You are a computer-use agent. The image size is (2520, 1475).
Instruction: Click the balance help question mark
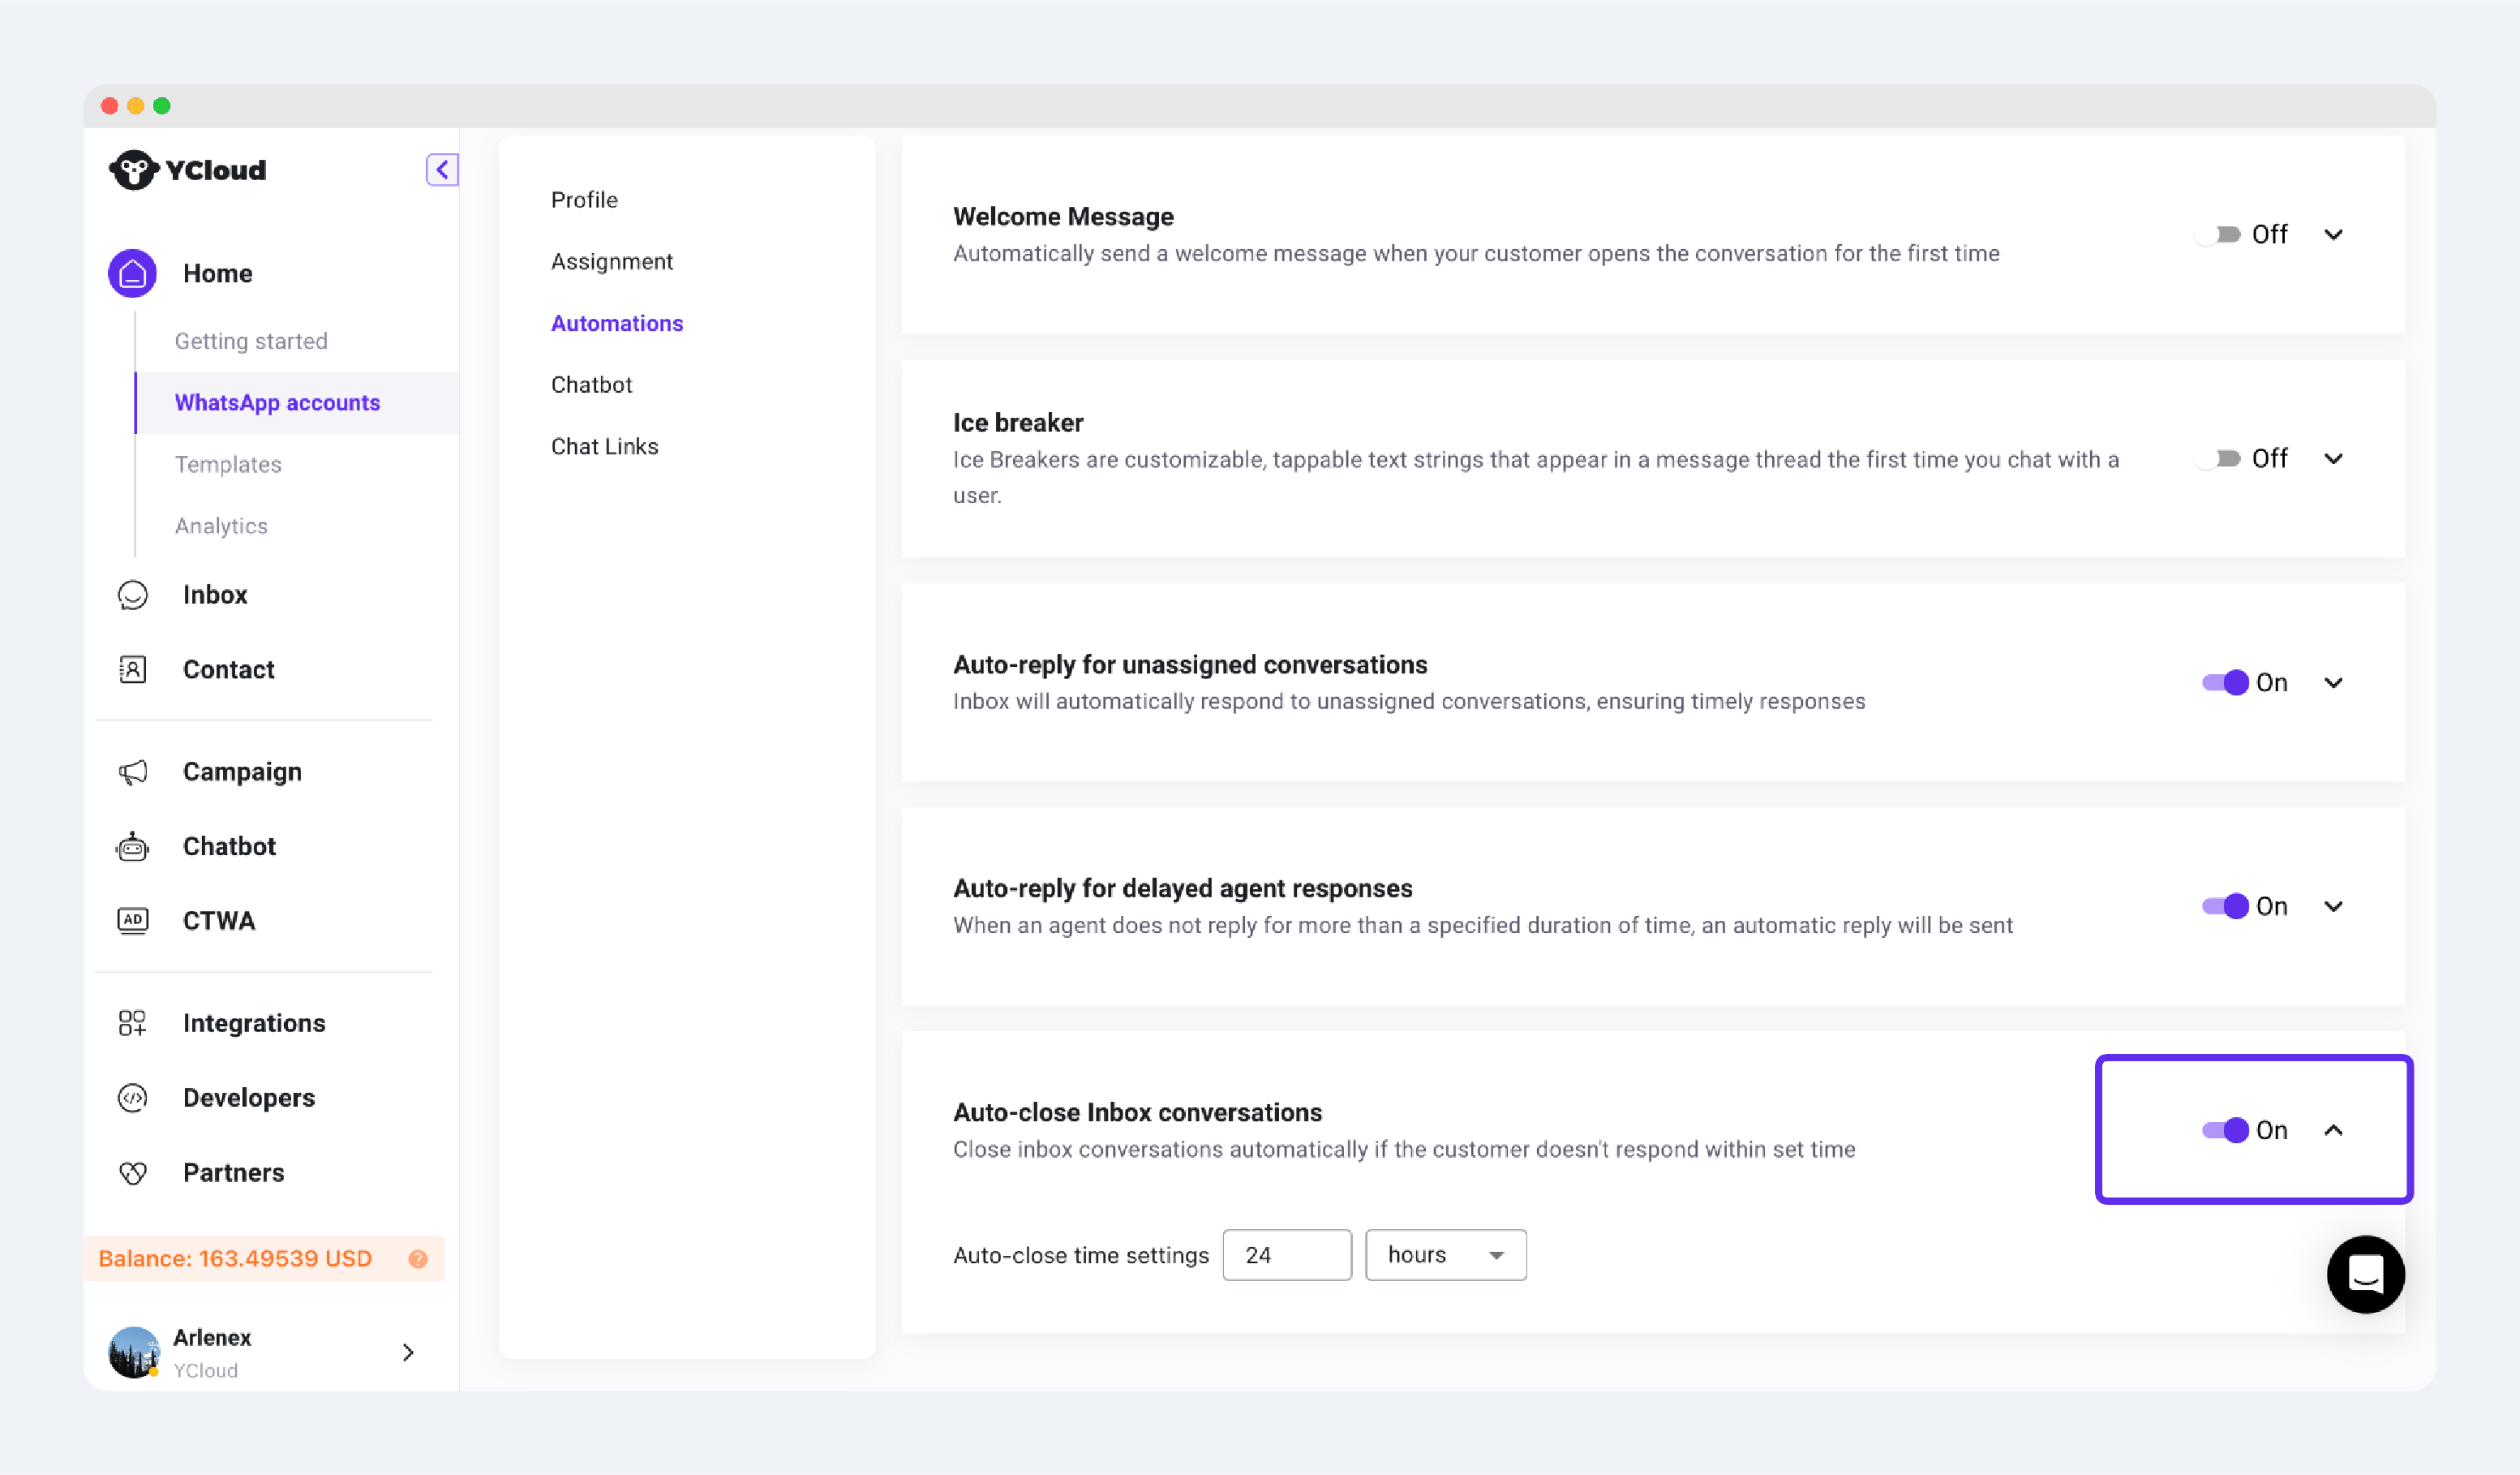[x=418, y=1259]
